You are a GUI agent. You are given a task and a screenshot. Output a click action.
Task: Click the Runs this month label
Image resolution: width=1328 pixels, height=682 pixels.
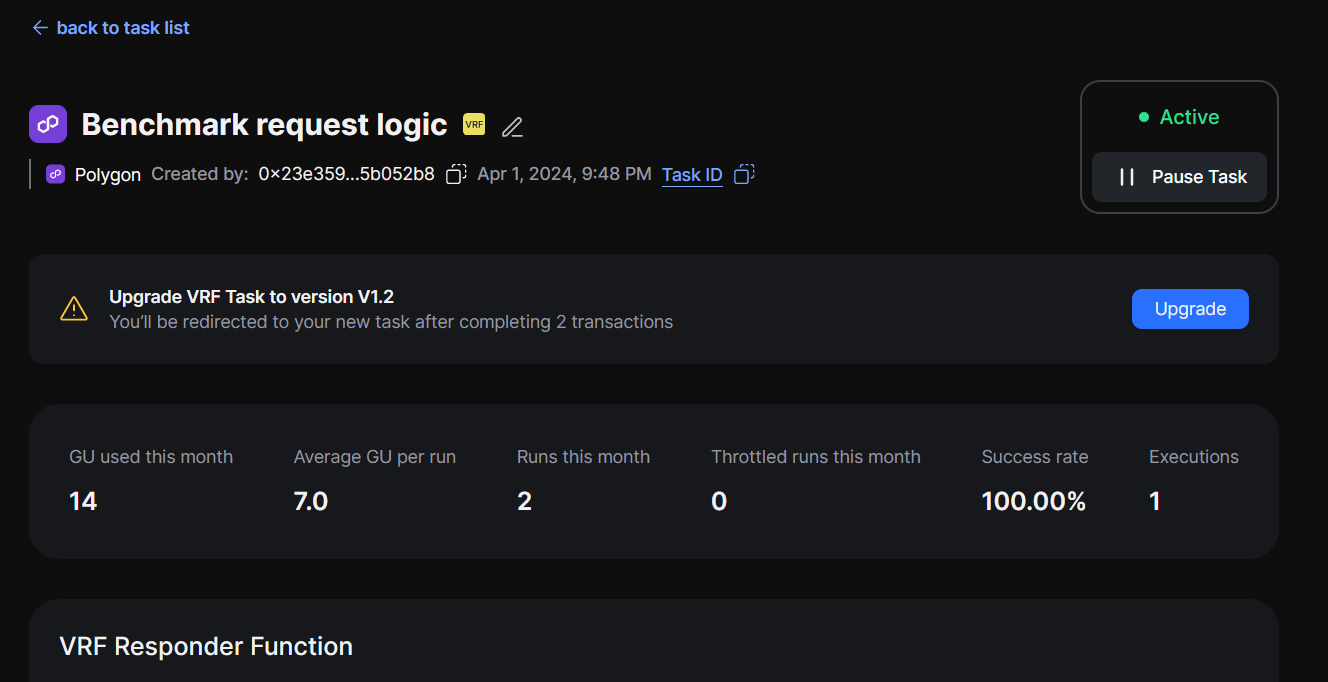583,457
